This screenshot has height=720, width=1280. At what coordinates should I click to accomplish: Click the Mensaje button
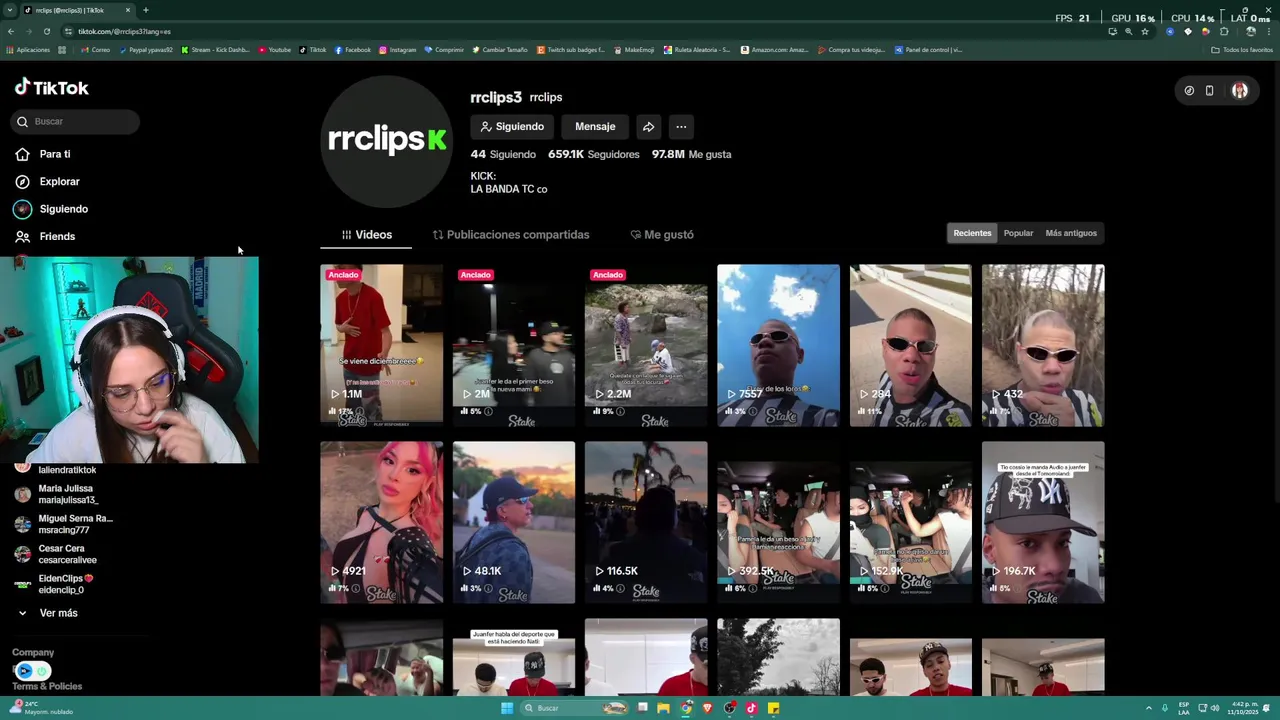[595, 127]
